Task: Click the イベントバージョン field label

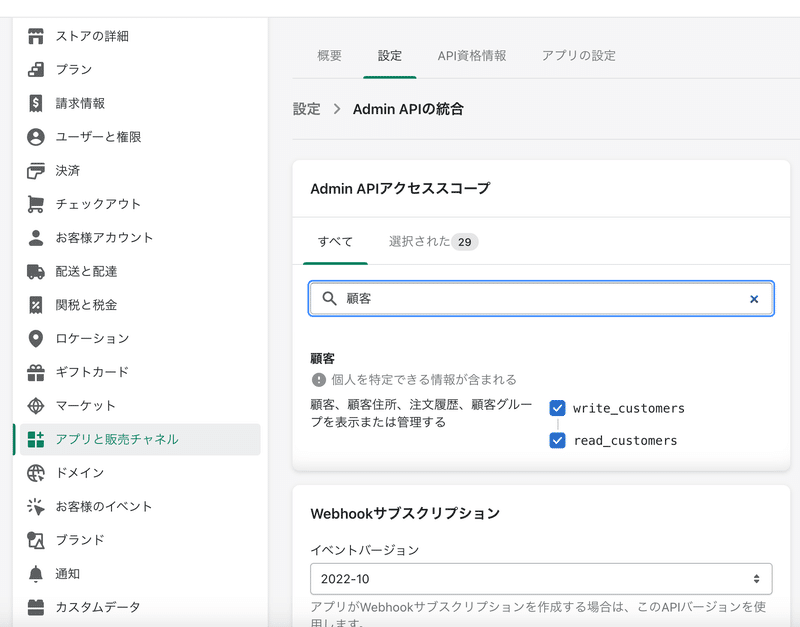Action: 365,550
